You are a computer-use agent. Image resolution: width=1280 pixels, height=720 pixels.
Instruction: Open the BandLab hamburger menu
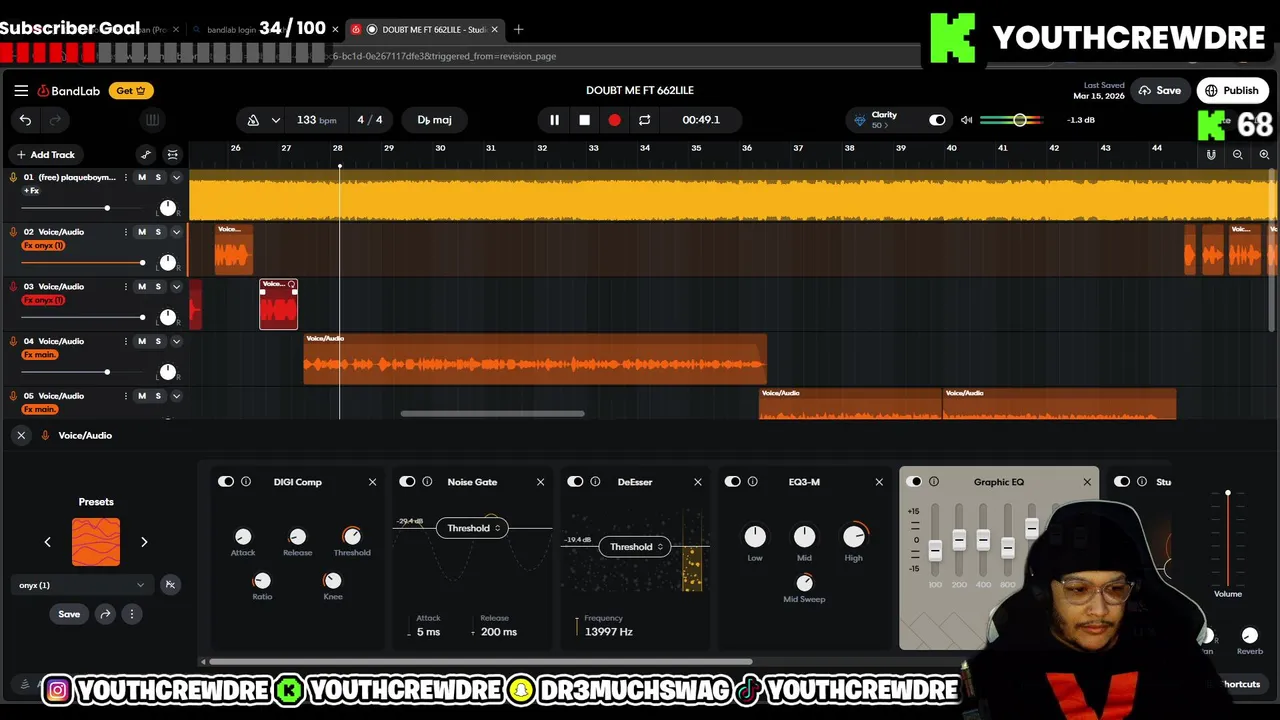tap(21, 90)
